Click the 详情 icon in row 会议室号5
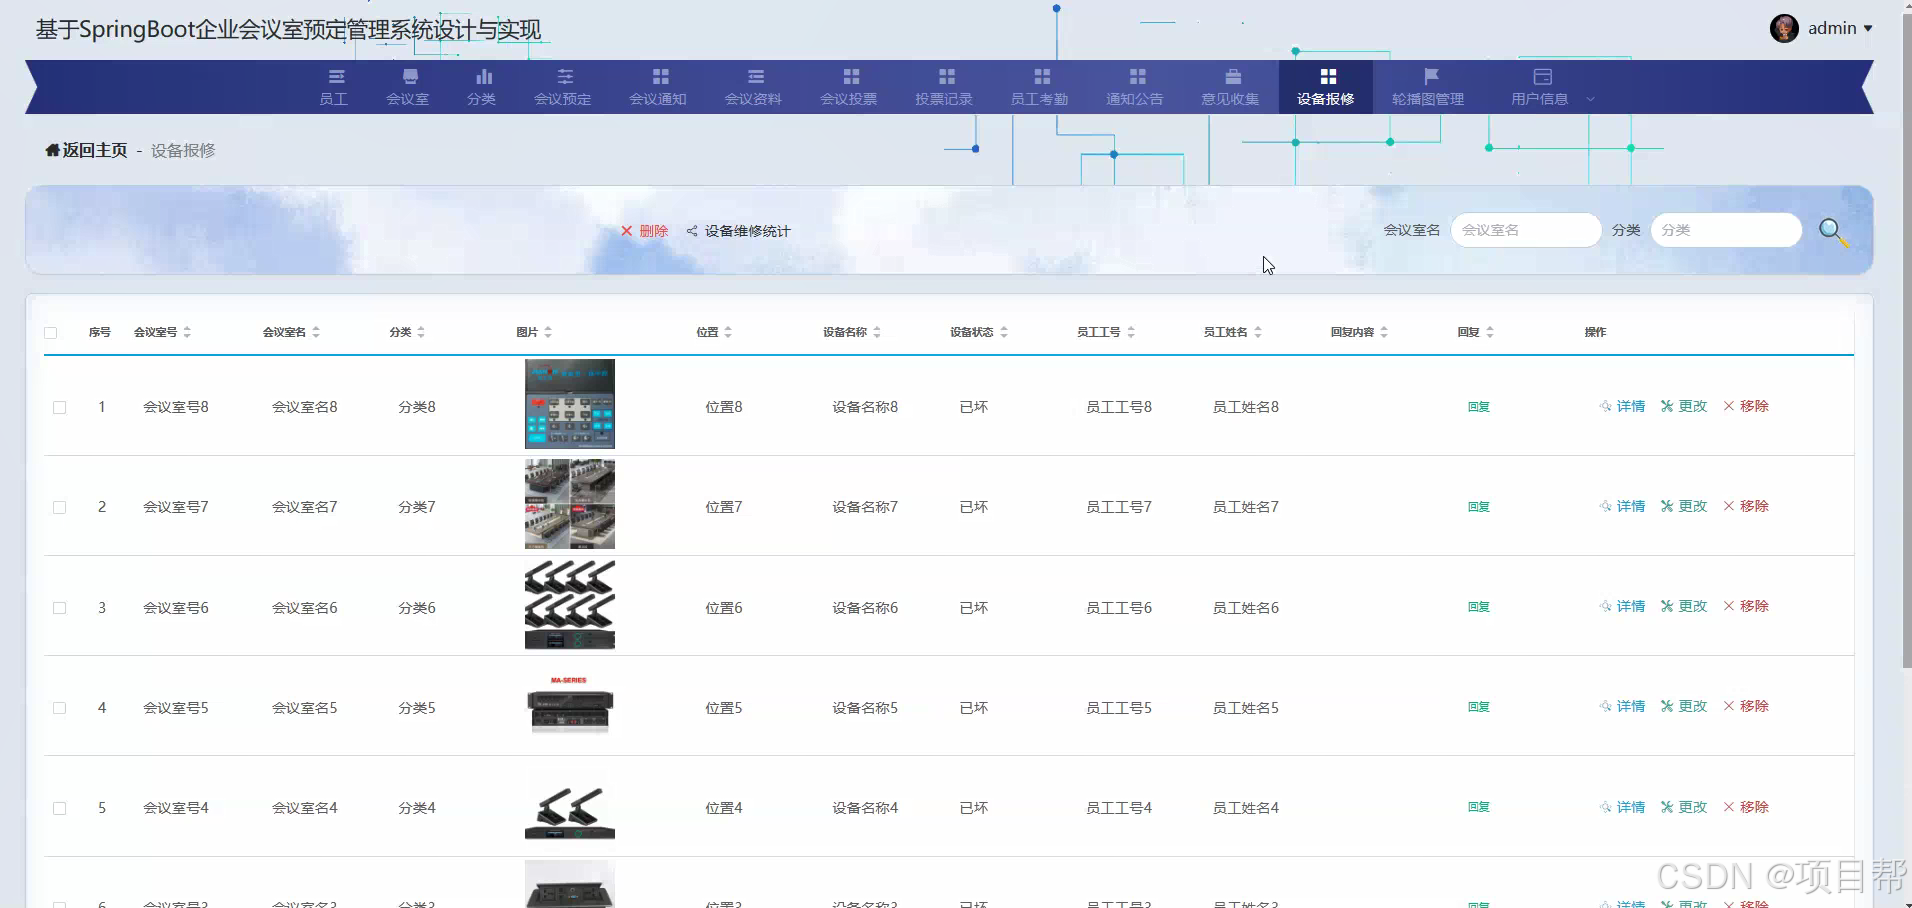The image size is (1912, 908). (x=1605, y=706)
